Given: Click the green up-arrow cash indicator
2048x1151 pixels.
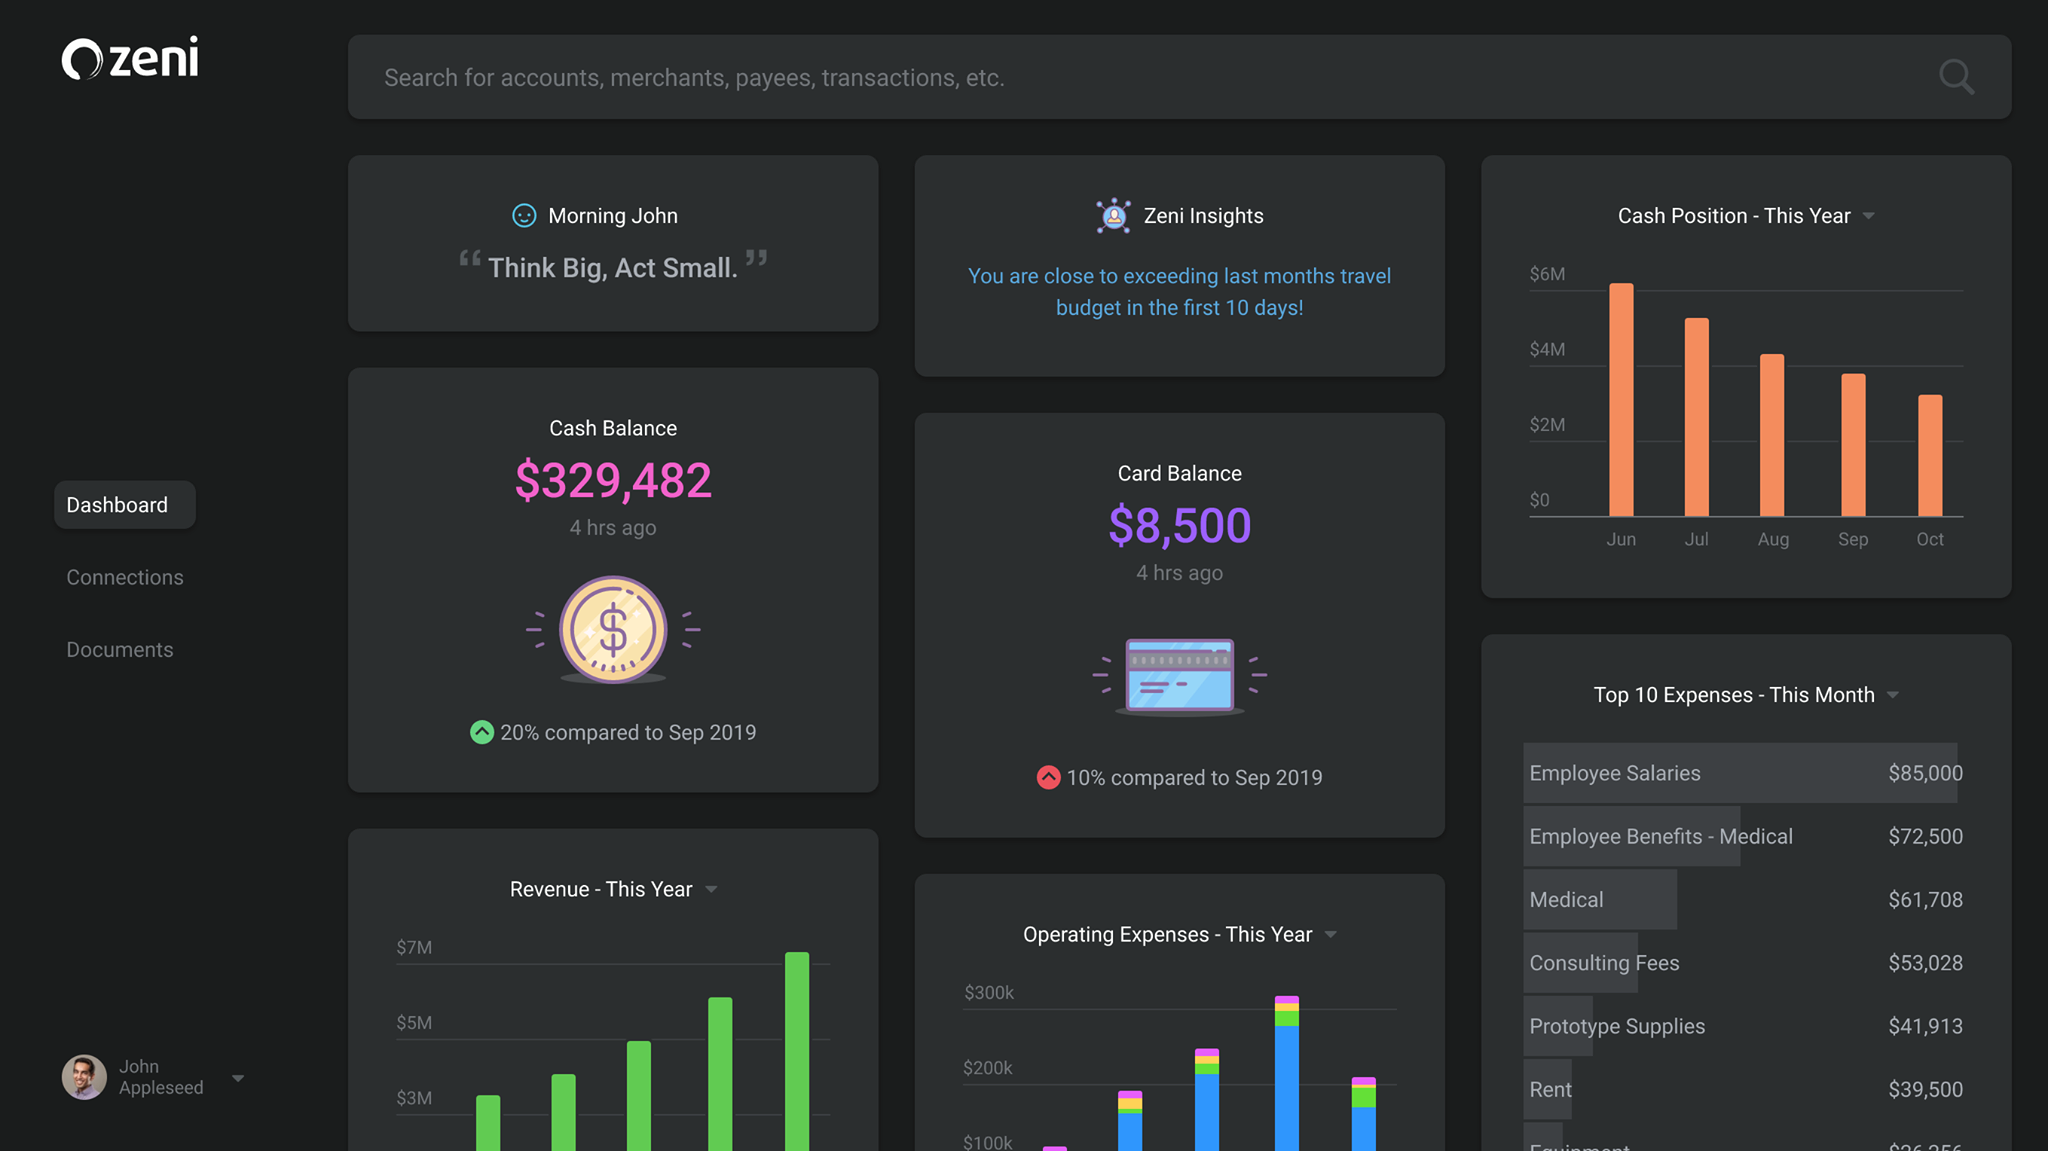Looking at the screenshot, I should point(482,732).
